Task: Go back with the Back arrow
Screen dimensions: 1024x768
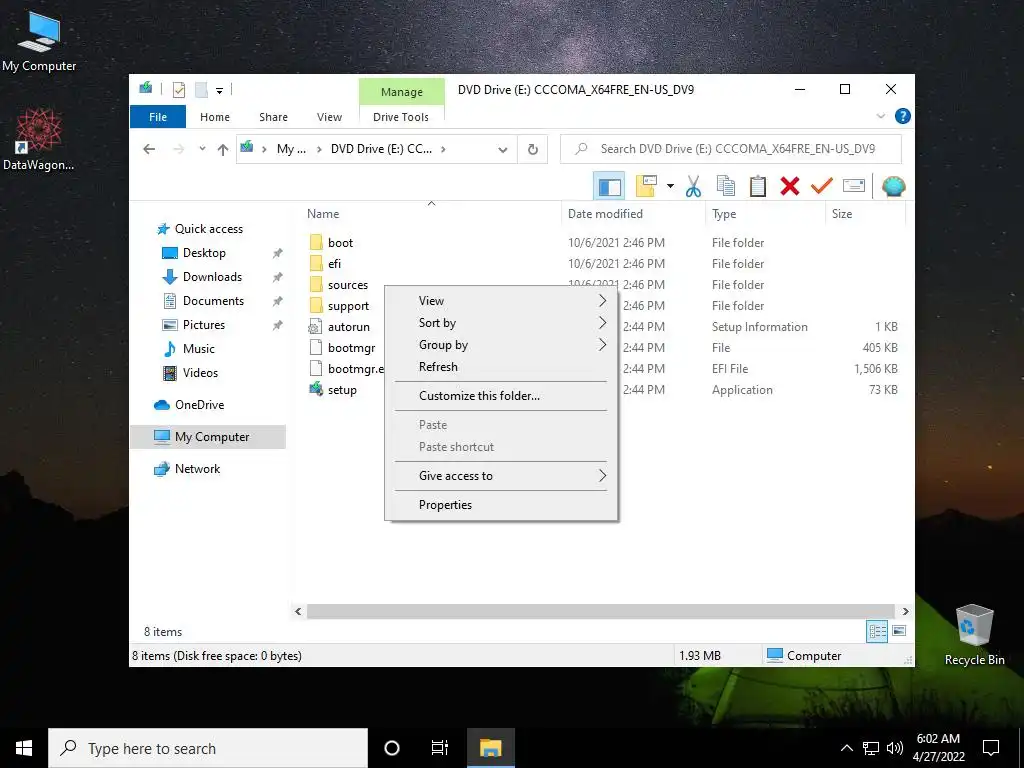Action: click(x=149, y=149)
